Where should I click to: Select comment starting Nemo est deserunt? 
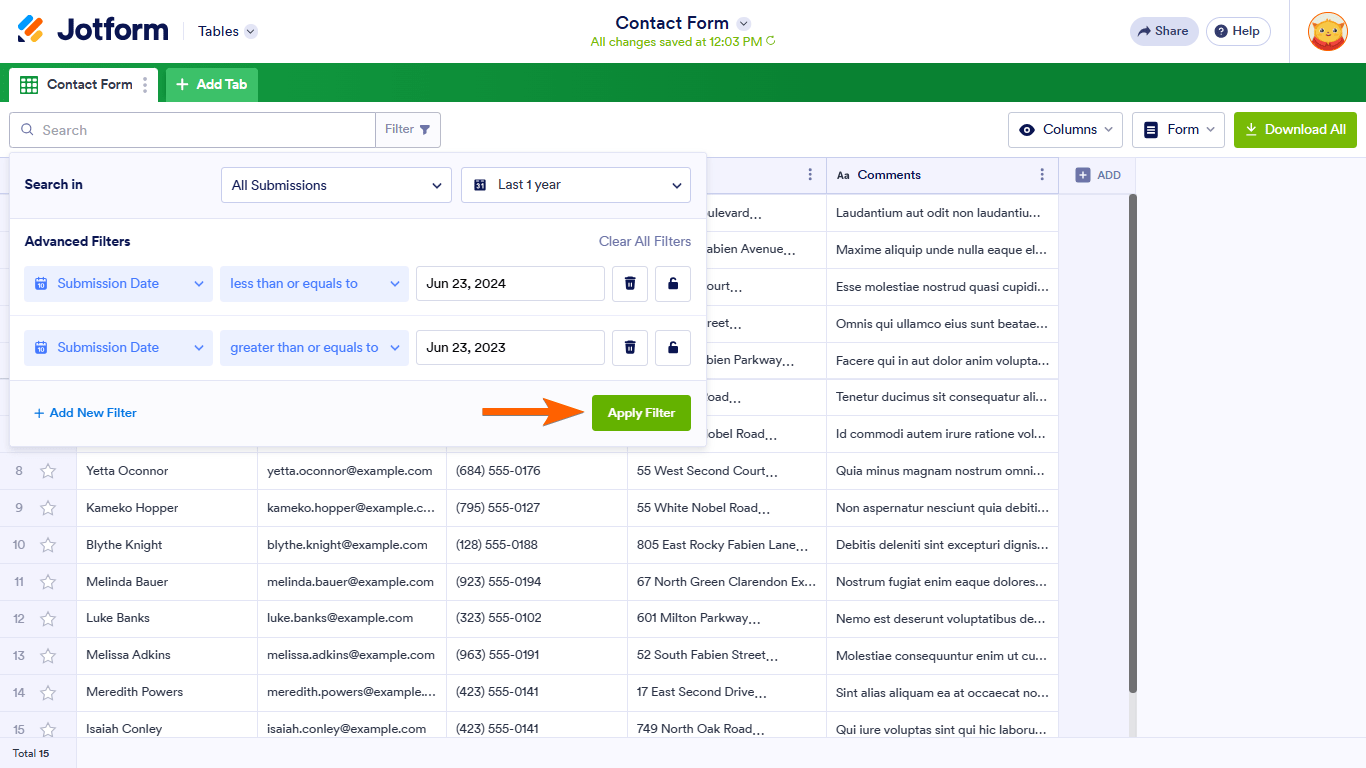942,618
